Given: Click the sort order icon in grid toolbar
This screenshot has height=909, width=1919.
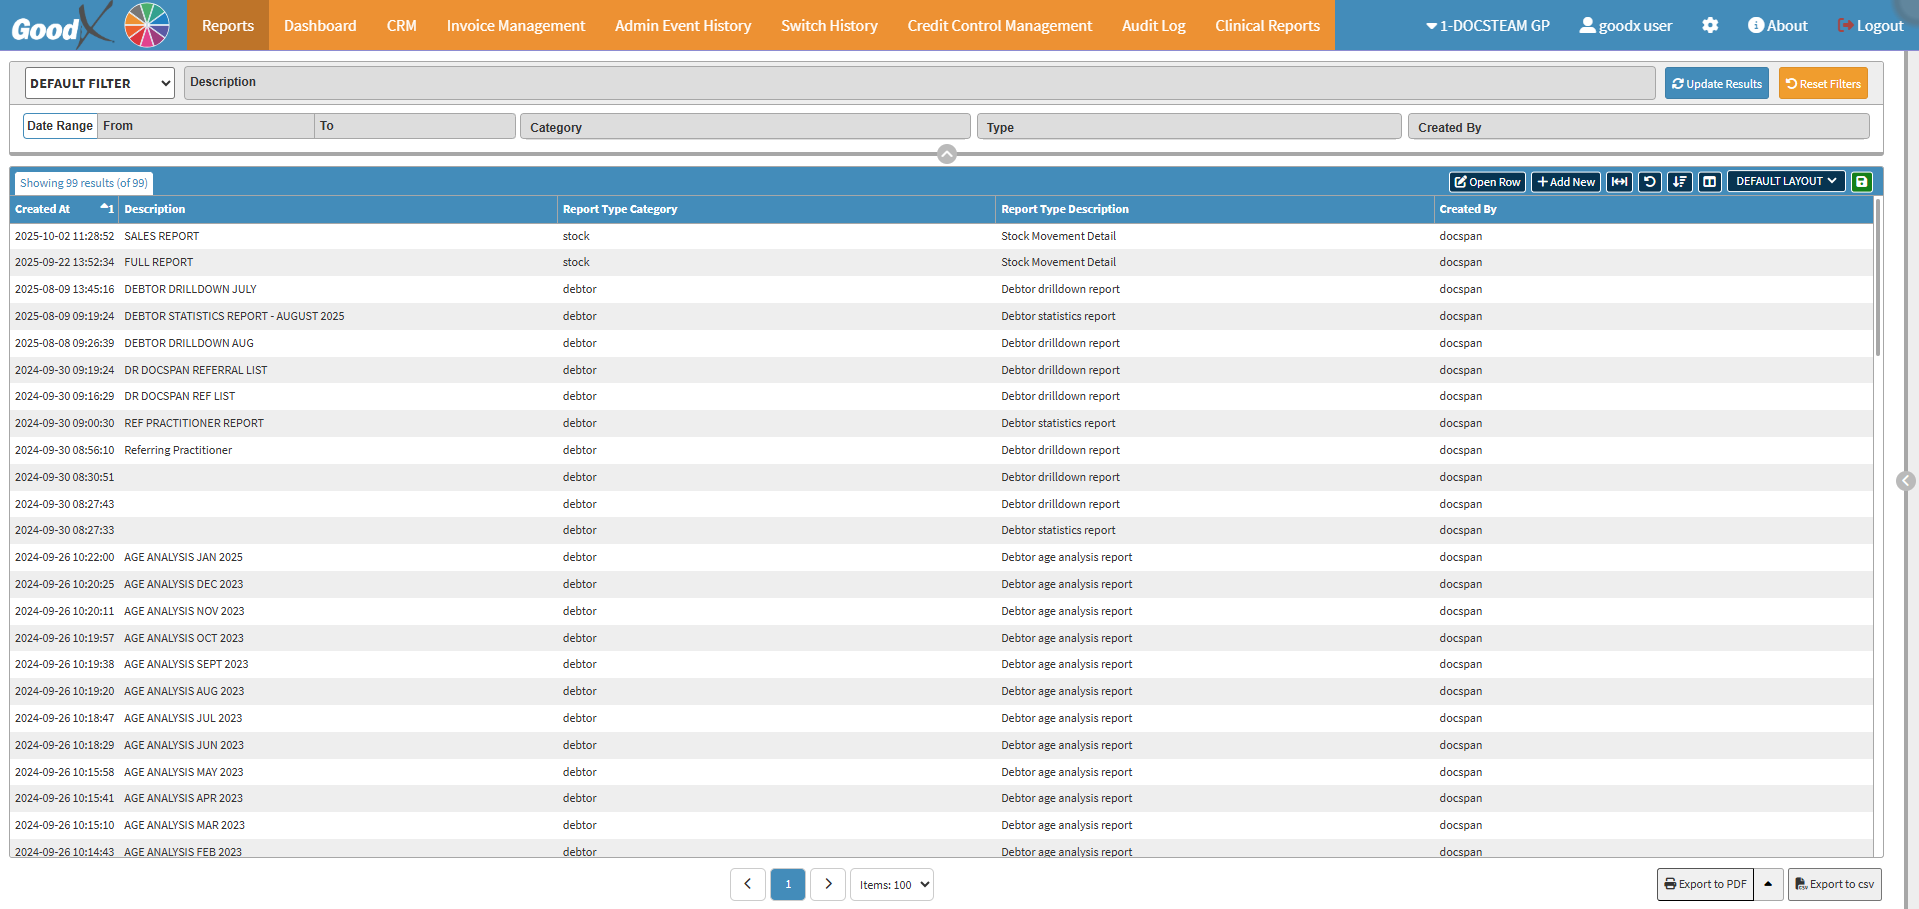Looking at the screenshot, I should [1679, 182].
